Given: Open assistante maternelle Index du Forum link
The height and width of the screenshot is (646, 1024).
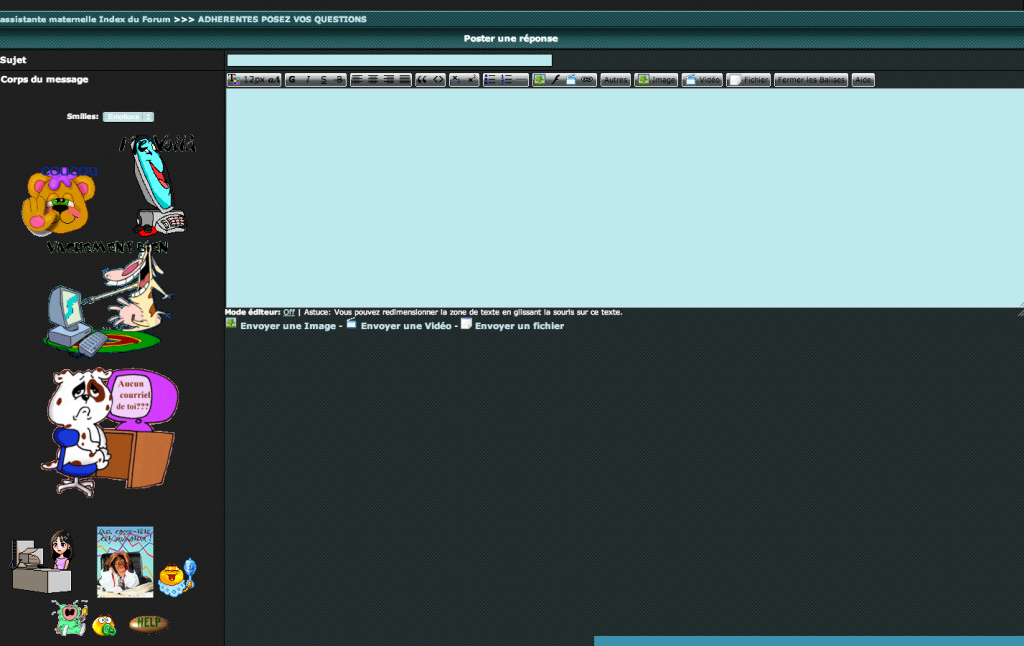Looking at the screenshot, I should point(85,20).
